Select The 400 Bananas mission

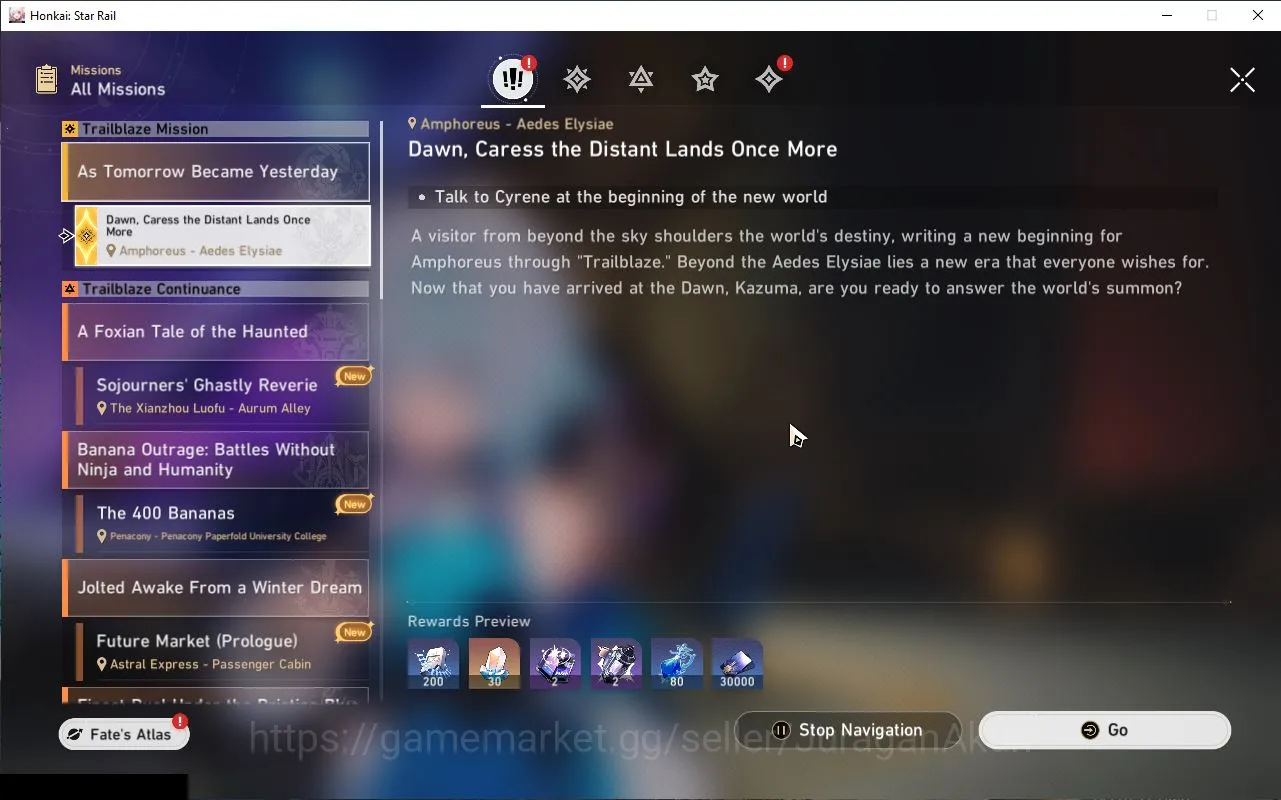pos(223,523)
